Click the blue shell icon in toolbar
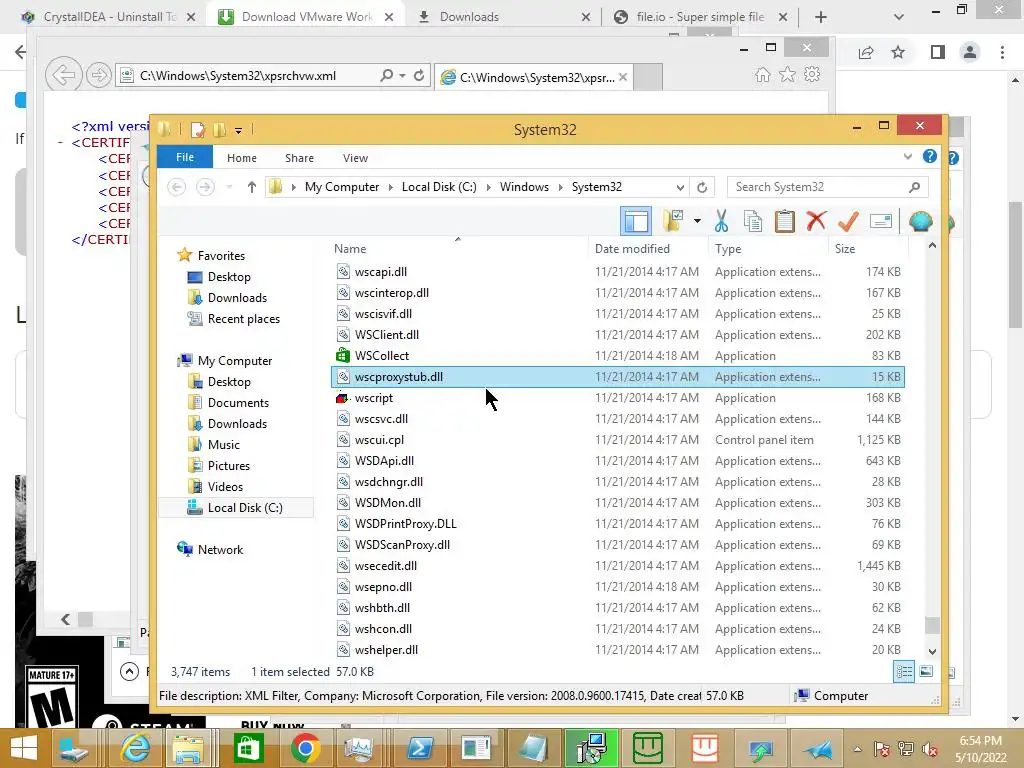 pyautogui.click(x=920, y=221)
